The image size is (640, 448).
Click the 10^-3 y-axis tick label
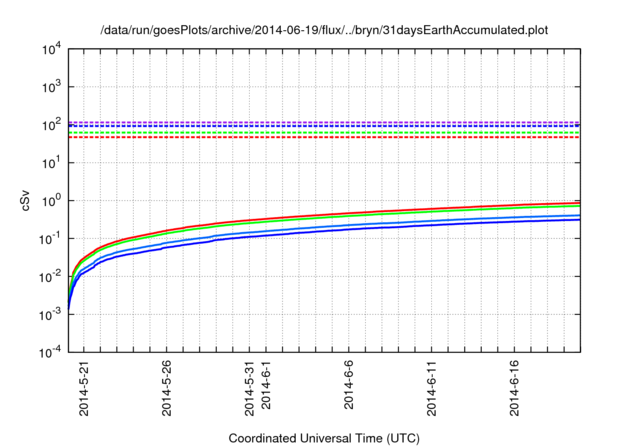pyautogui.click(x=50, y=315)
